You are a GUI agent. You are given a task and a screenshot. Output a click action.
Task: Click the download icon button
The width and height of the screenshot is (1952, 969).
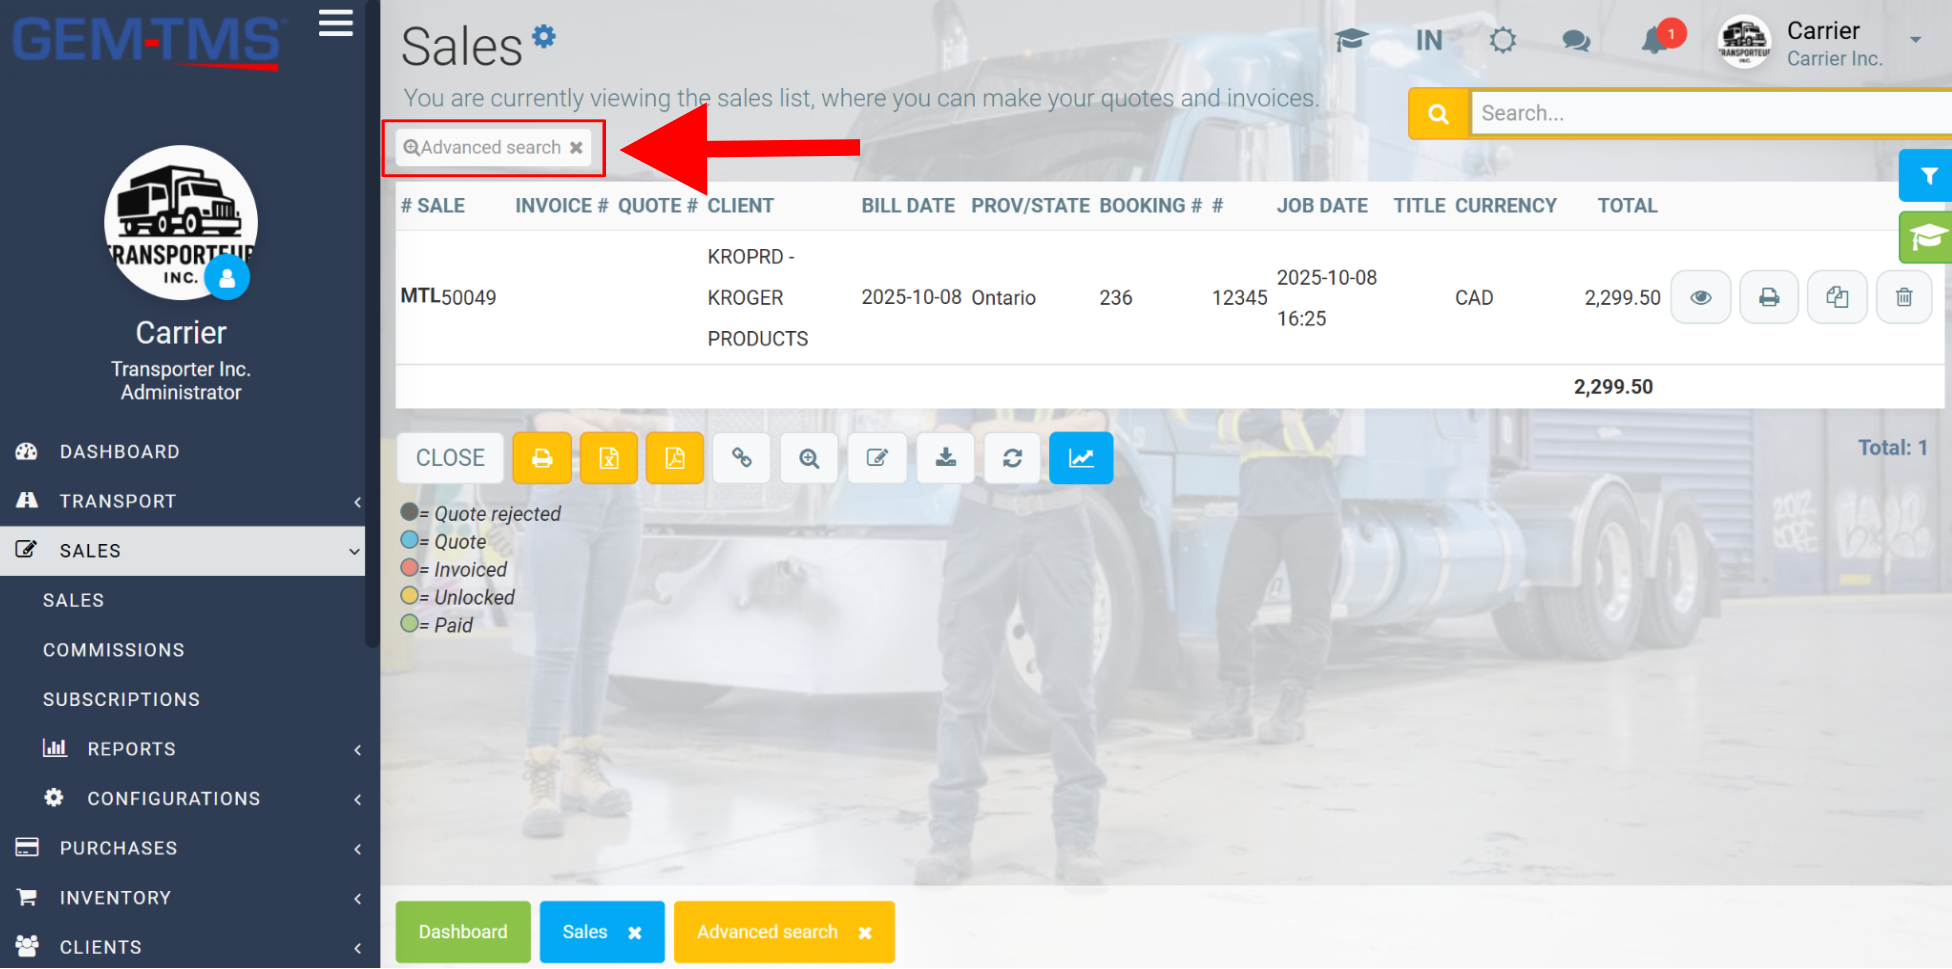coord(945,458)
